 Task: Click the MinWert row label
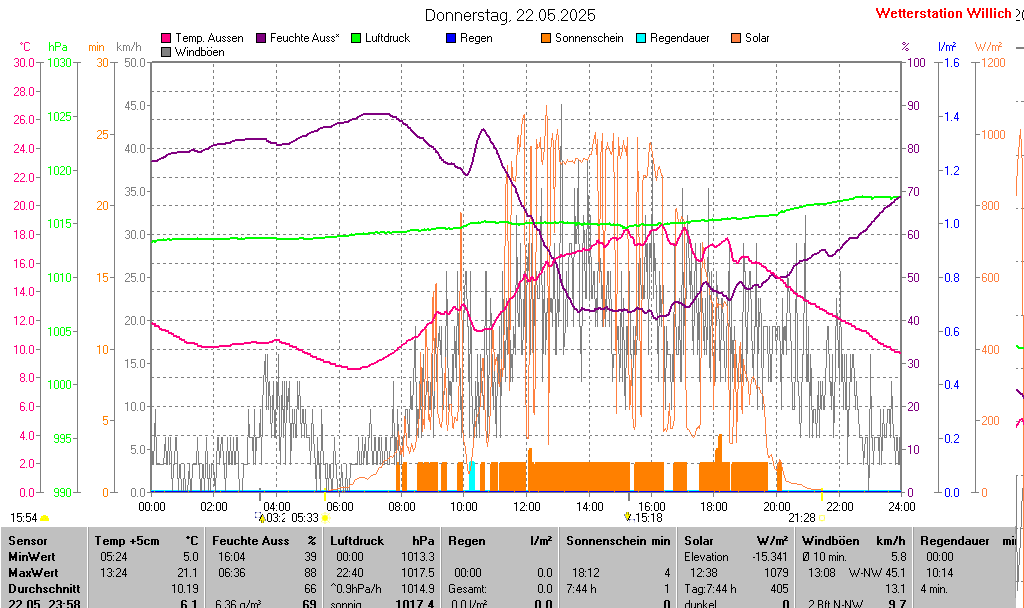click(x=32, y=557)
